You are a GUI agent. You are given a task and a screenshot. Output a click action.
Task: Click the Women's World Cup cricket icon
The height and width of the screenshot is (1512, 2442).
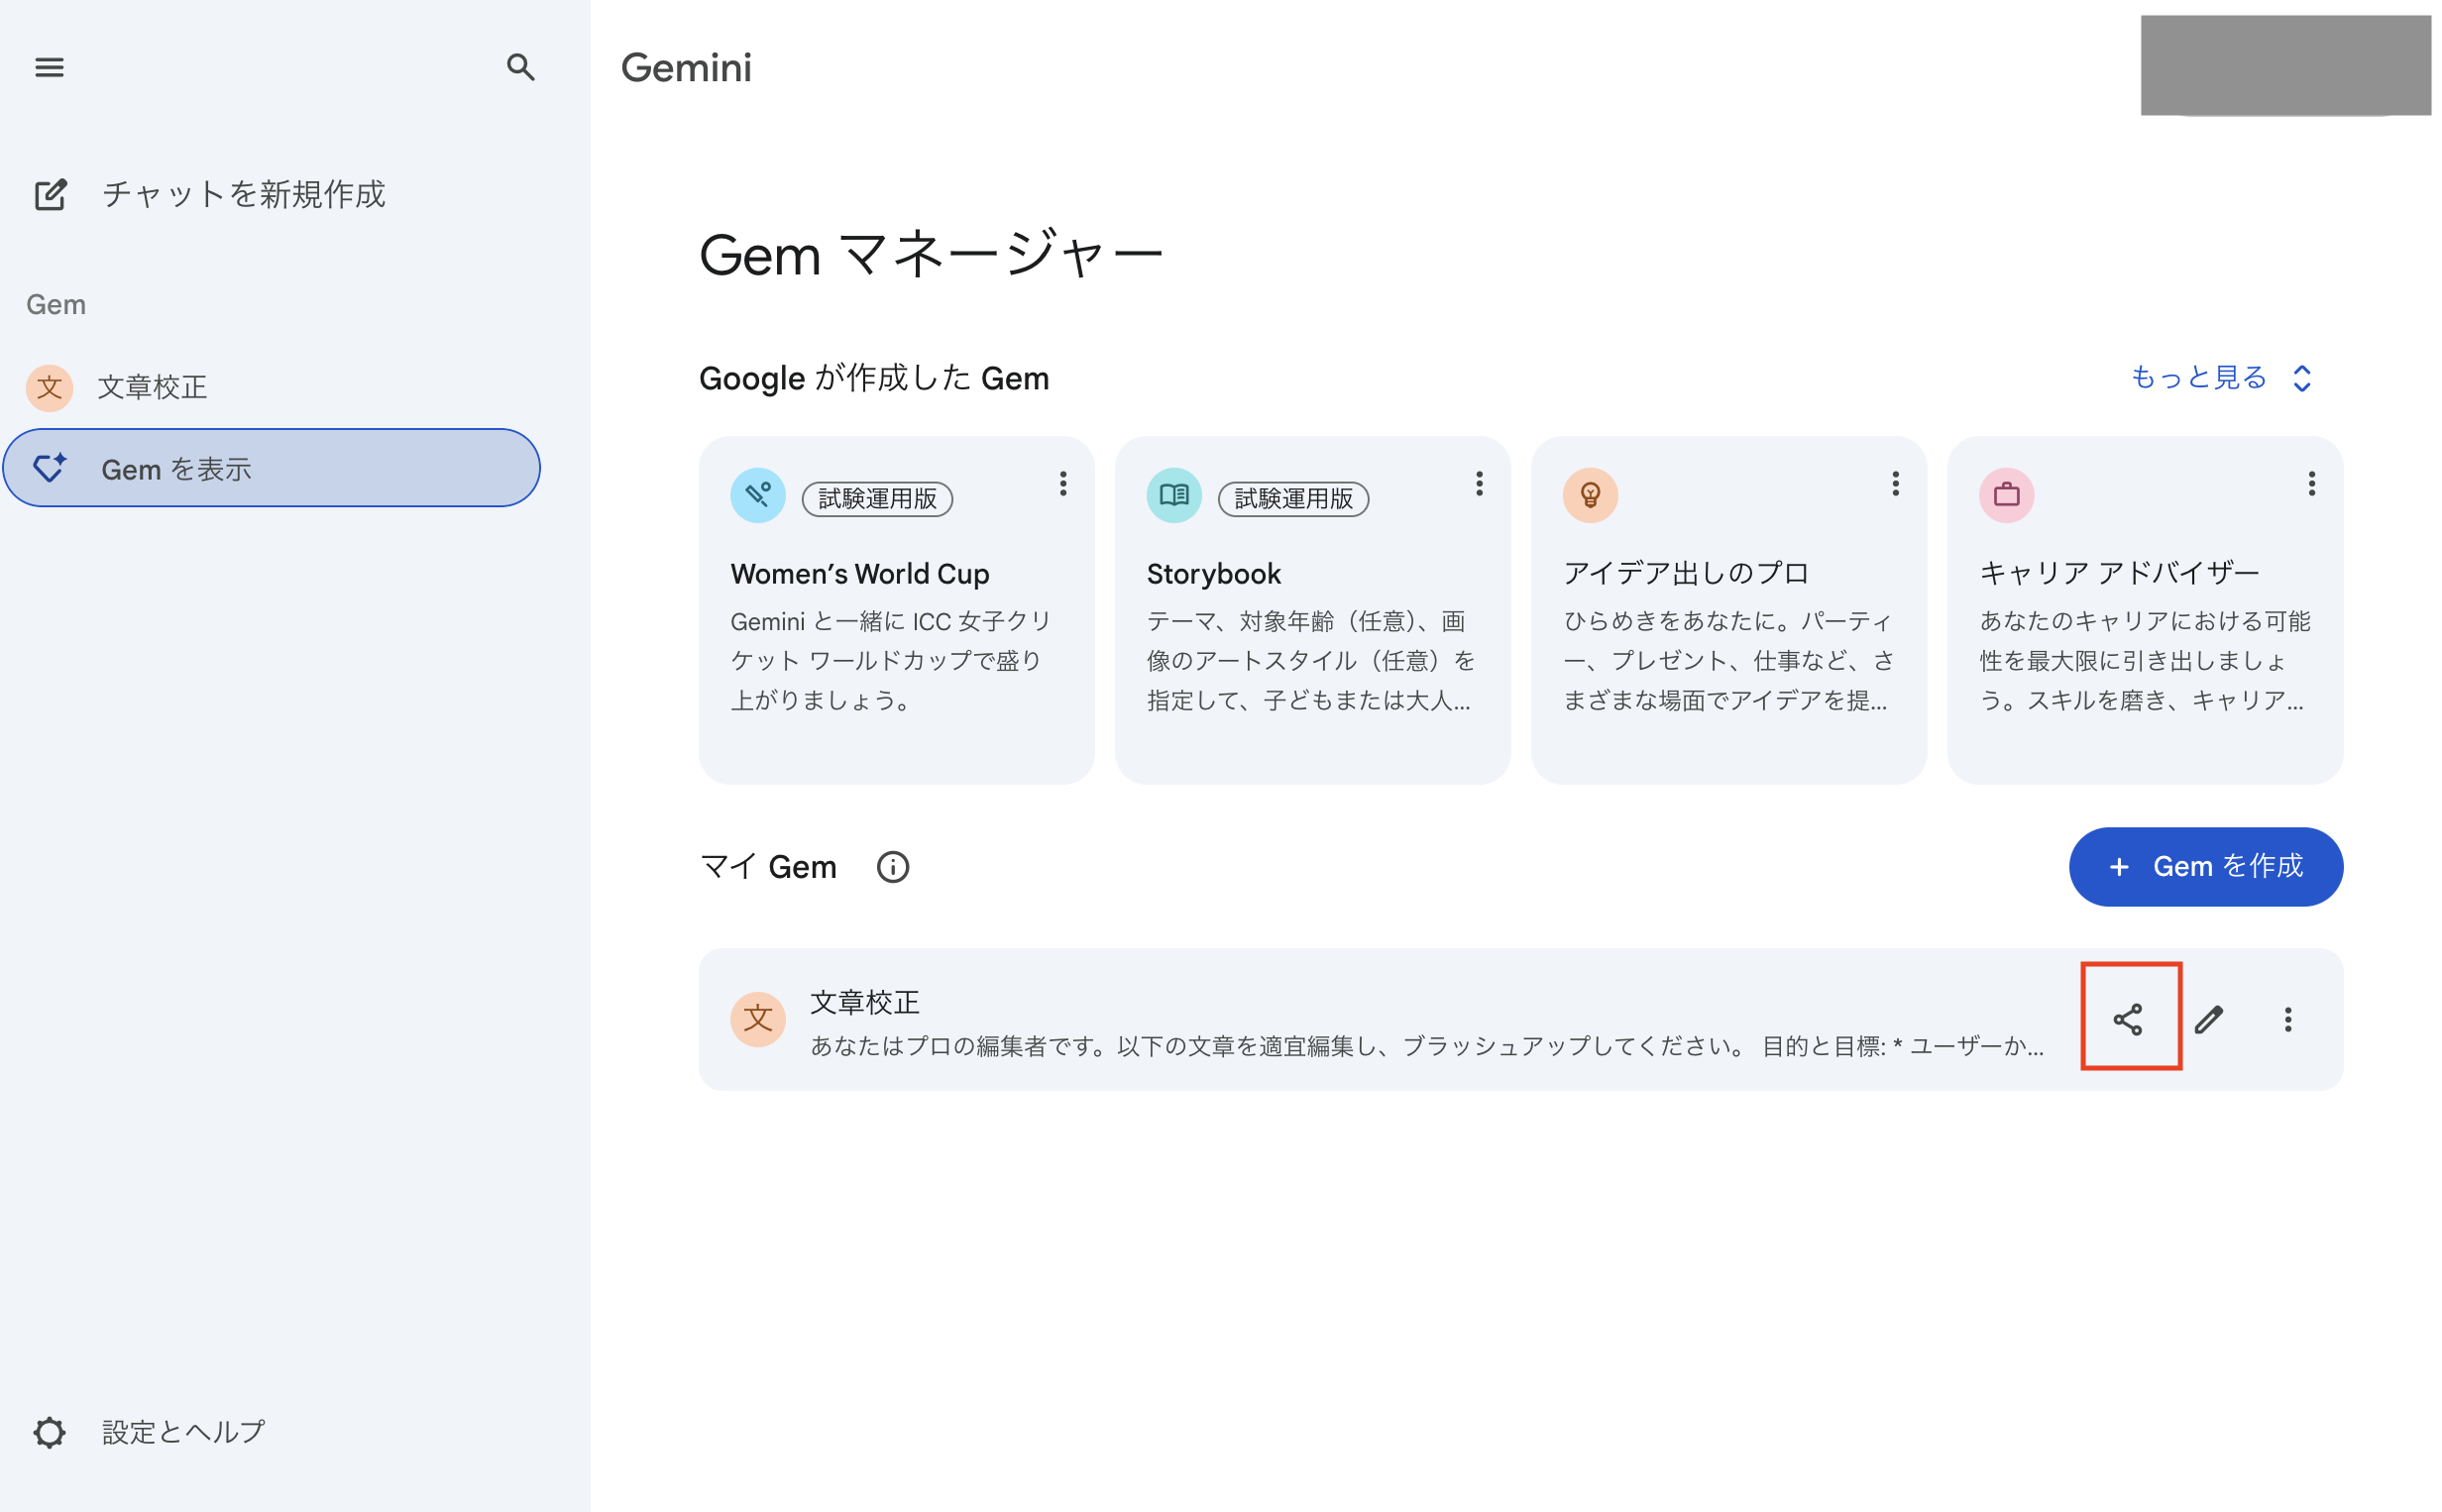click(757, 495)
